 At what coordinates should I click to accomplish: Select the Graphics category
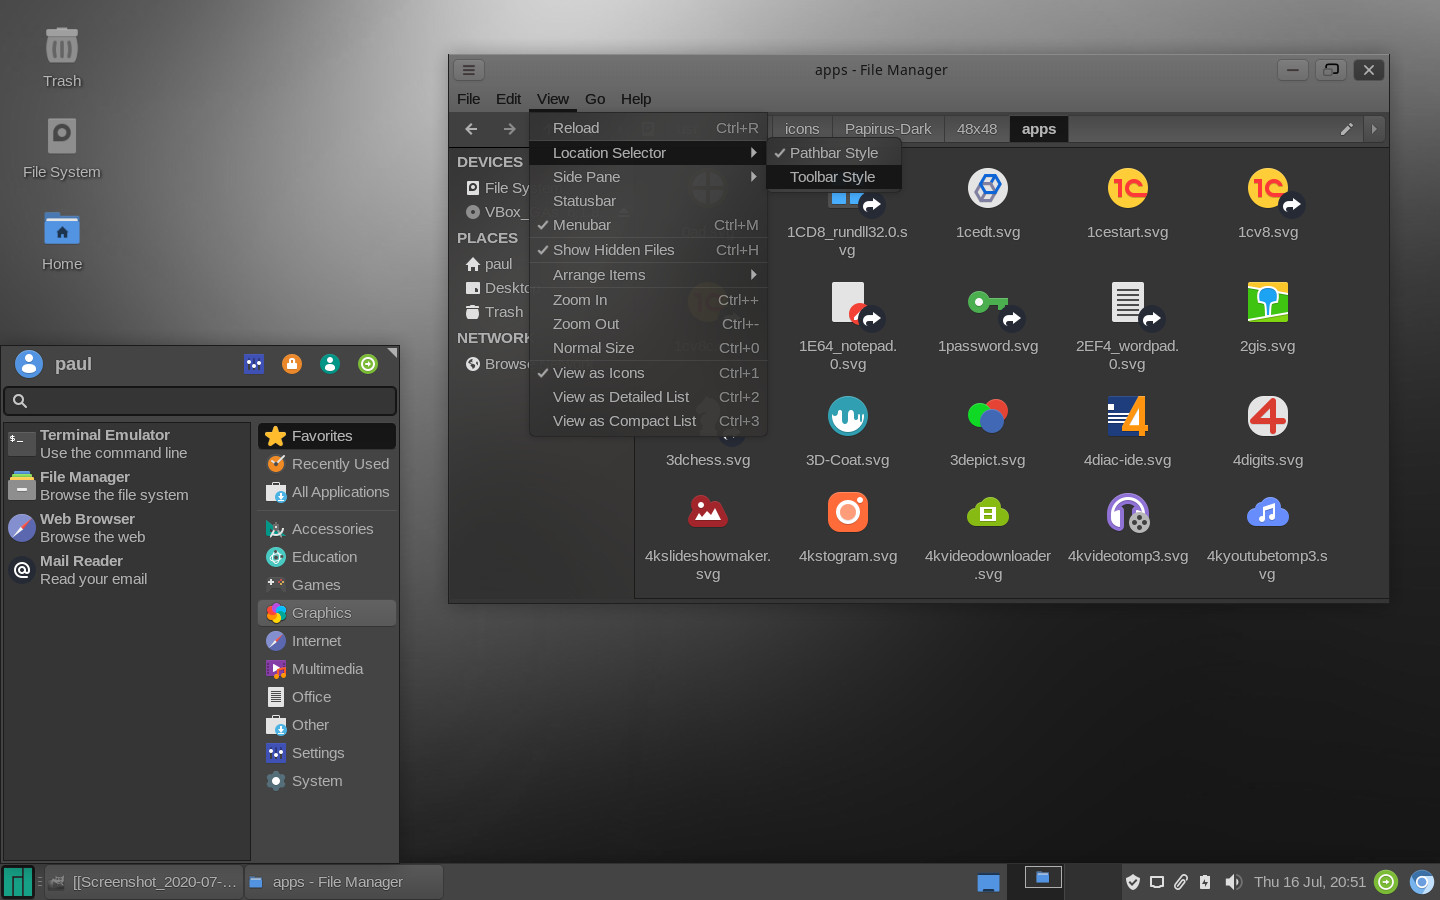(327, 613)
